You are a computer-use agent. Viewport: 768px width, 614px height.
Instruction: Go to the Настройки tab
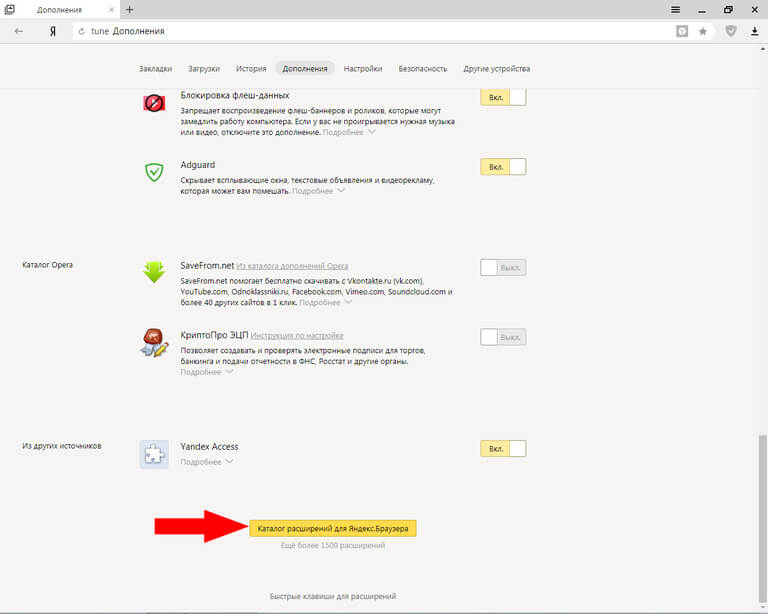(362, 69)
